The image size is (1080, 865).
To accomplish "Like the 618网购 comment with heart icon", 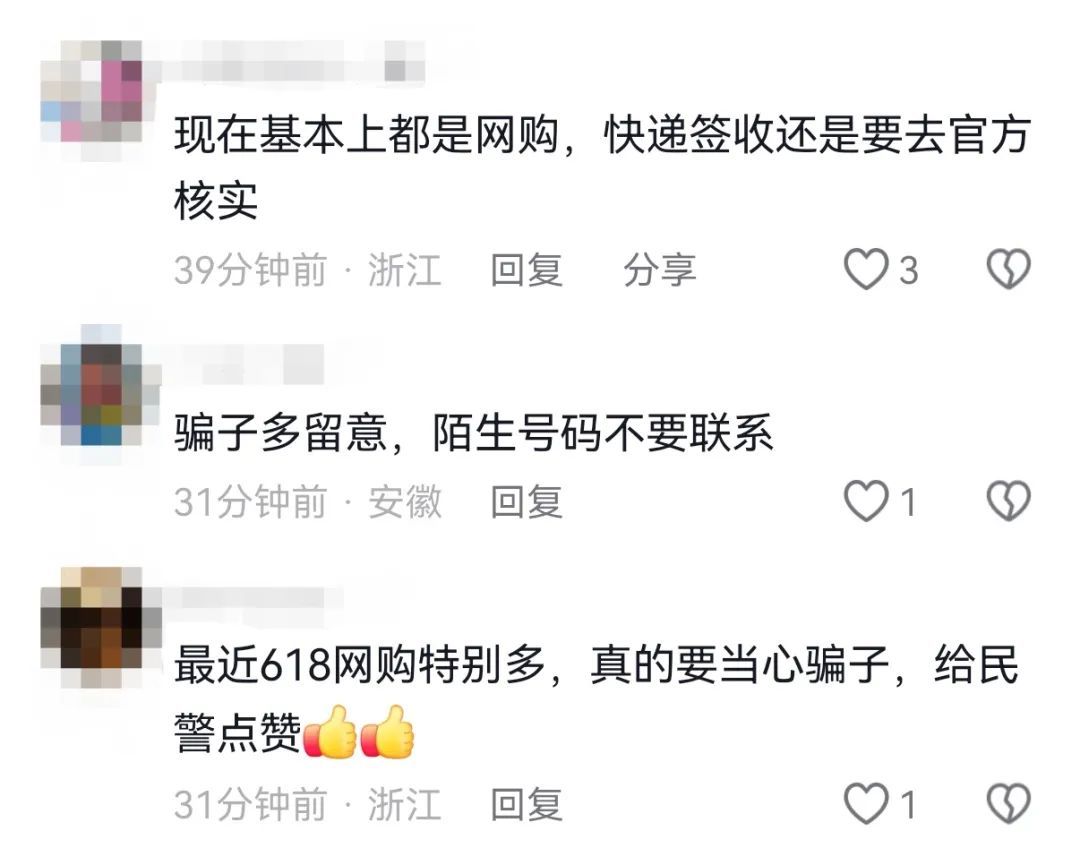I will coord(866,804).
